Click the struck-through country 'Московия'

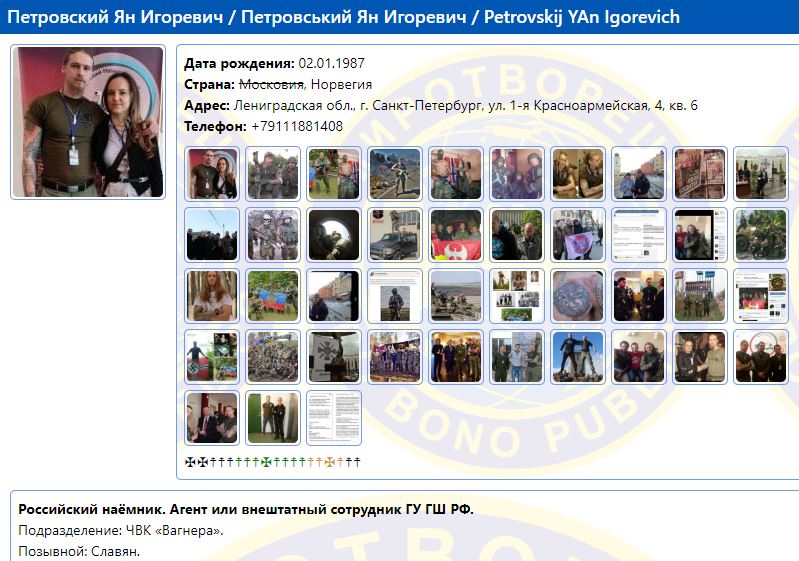point(271,85)
